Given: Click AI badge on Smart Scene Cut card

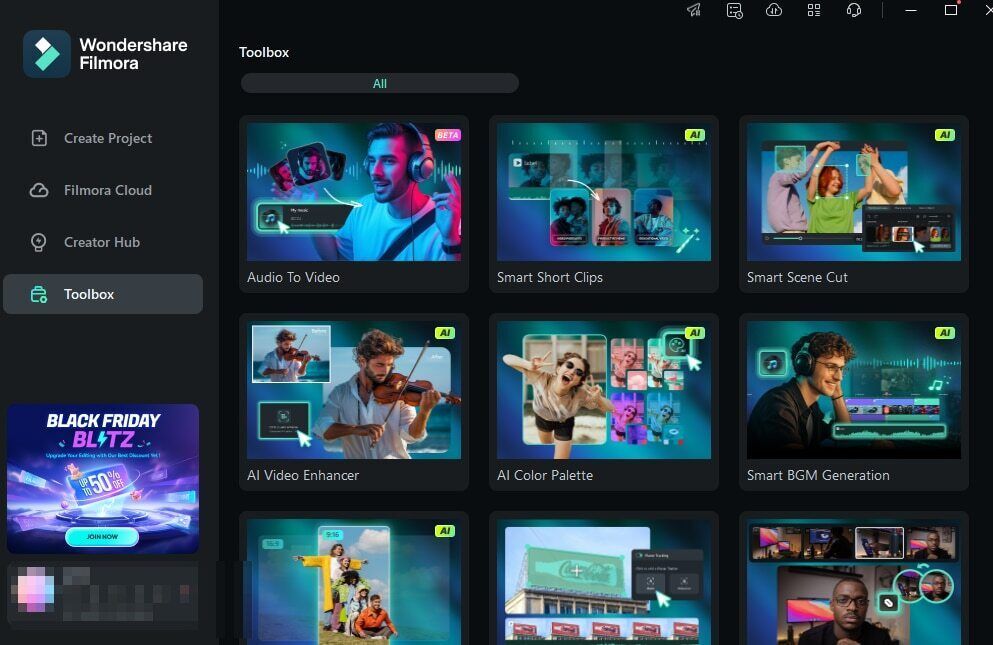Looking at the screenshot, I should click(x=945, y=135).
